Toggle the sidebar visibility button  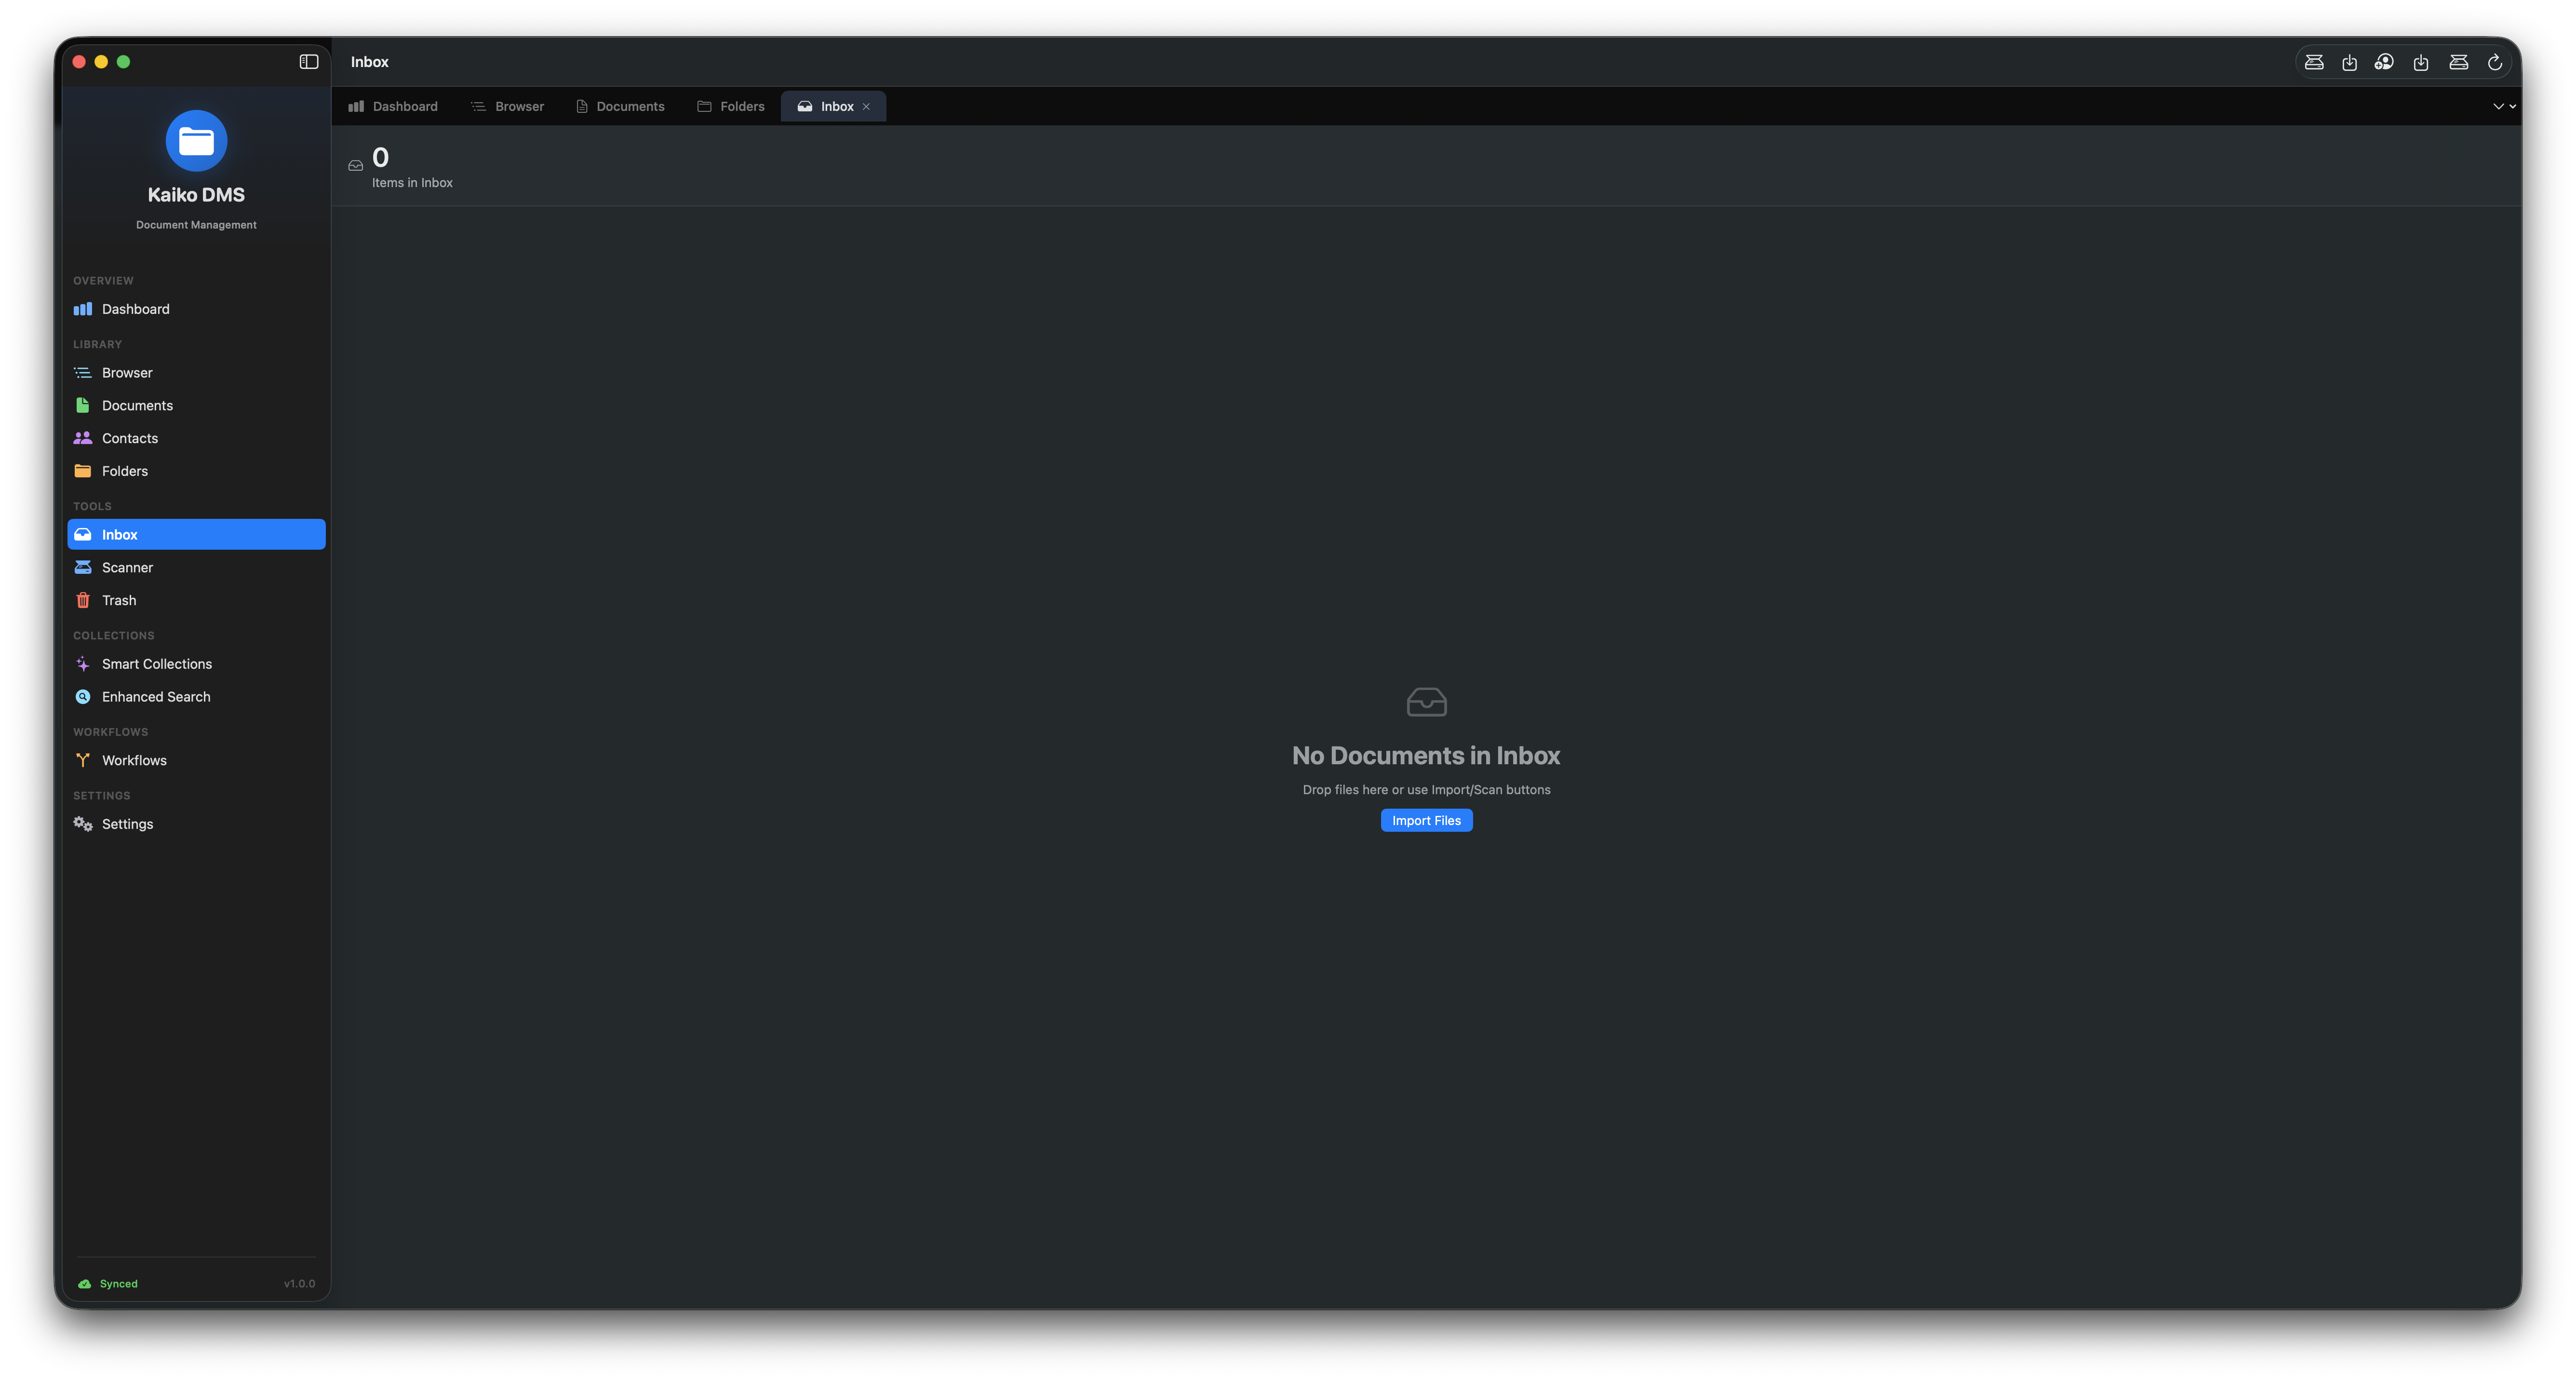coord(309,62)
